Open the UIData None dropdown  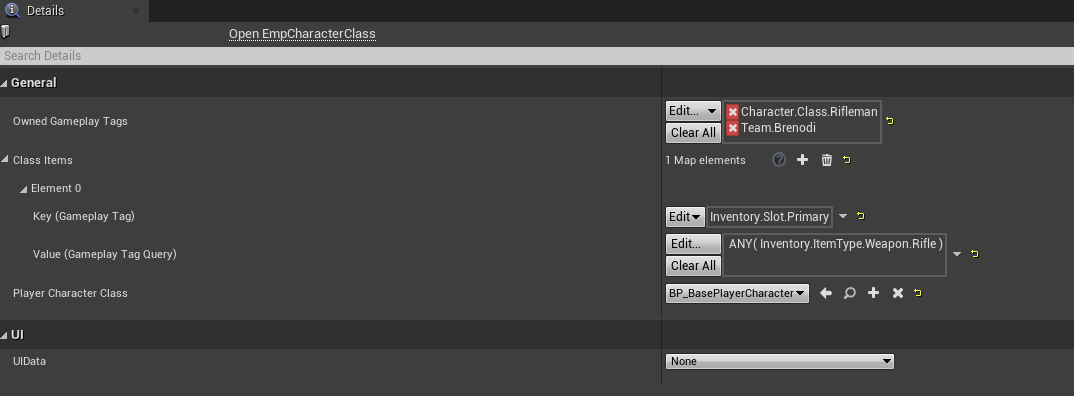tap(779, 361)
